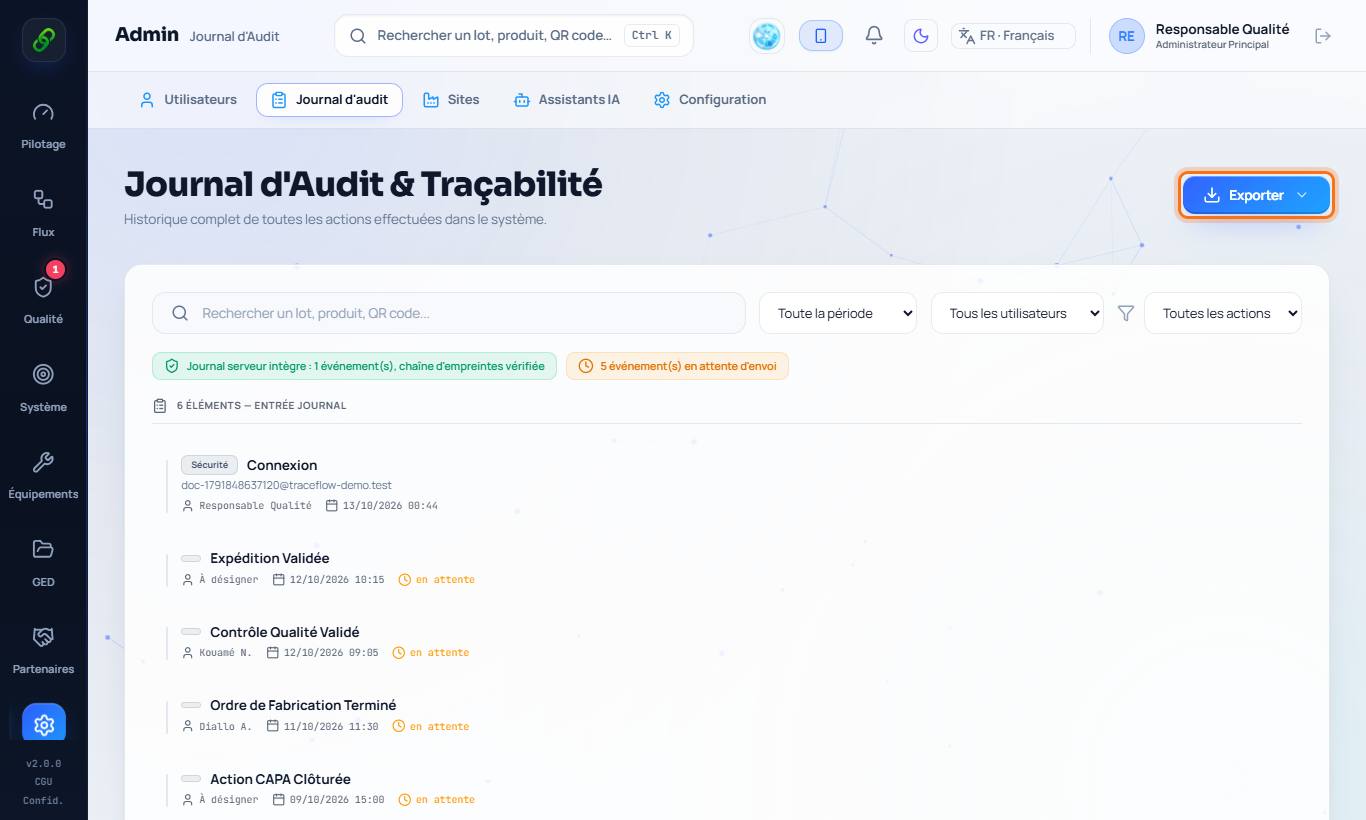
Task: Select the Journal d'audit tab
Action: pyautogui.click(x=330, y=100)
